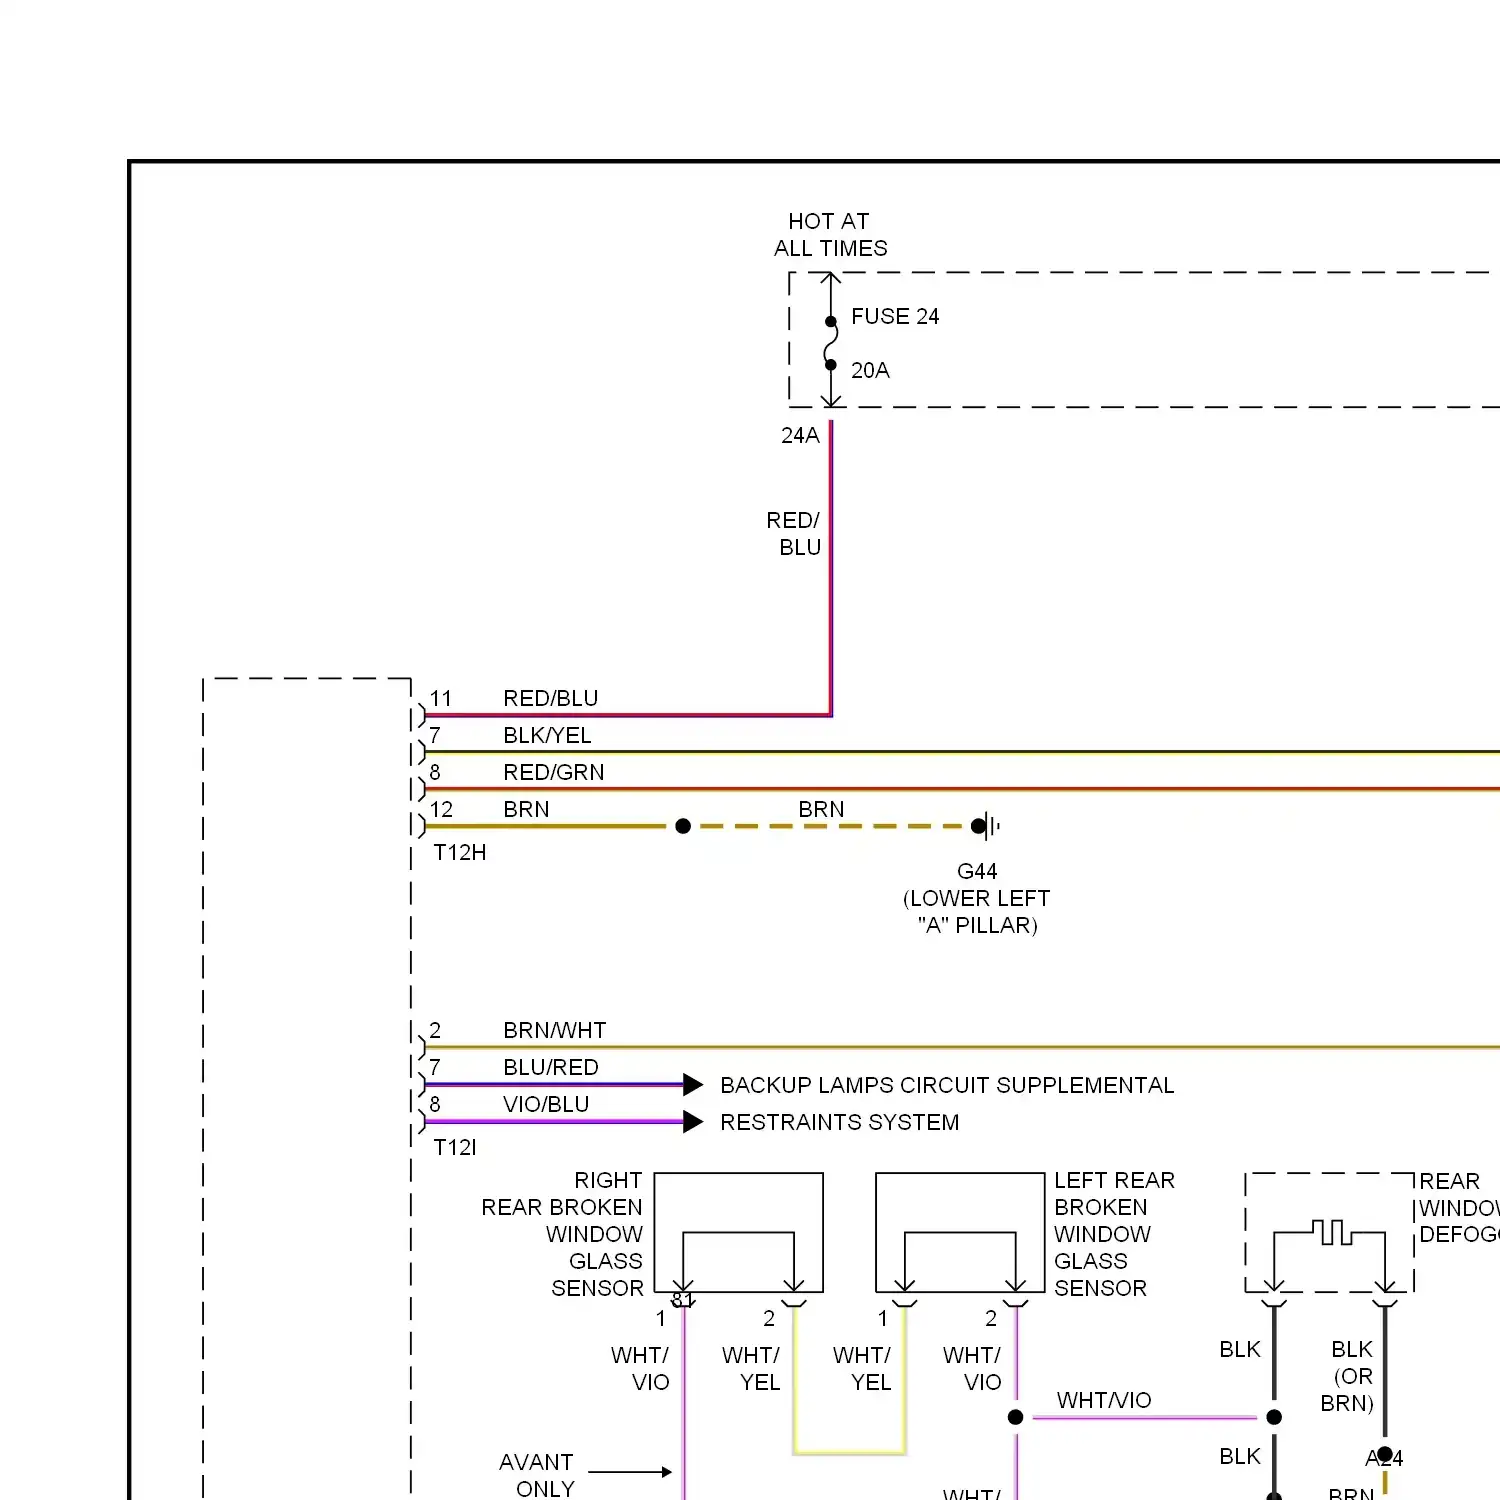
Task: Click the 'REAR WINDOW DEFOGGER' label
Action: click(x=1459, y=1208)
